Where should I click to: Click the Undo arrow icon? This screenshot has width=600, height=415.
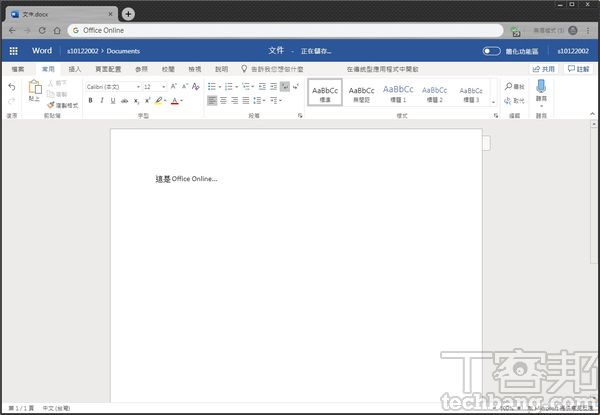click(x=12, y=87)
